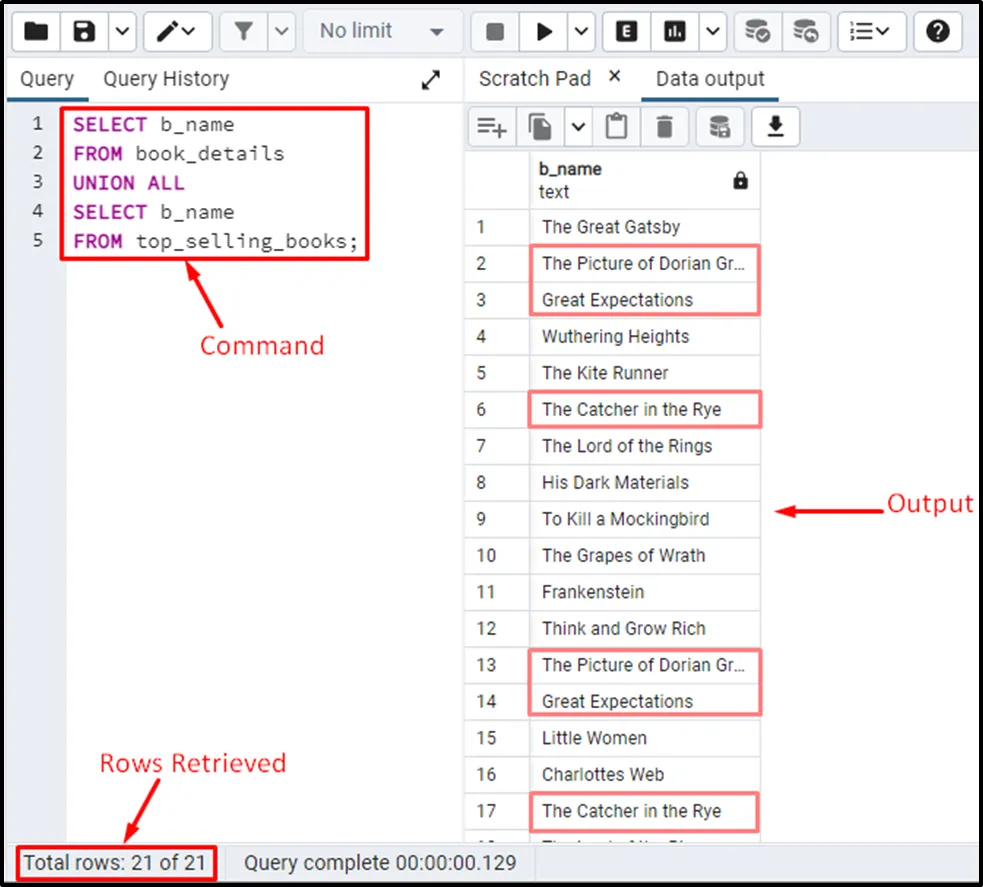Click the Explain (E) toolbar icon
983x887 pixels.
point(627,31)
